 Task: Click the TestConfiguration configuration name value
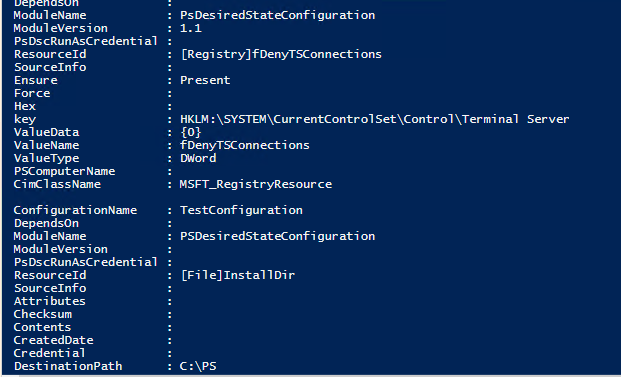pos(241,210)
